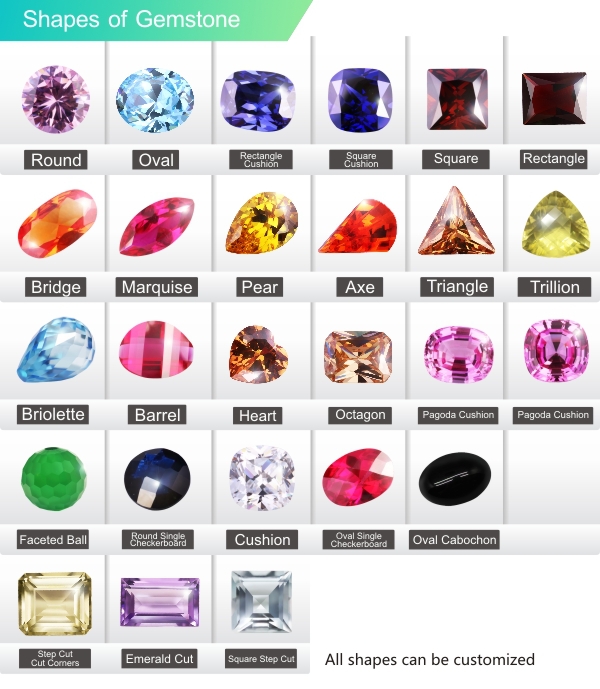Click the brown Triangle gemstone
This screenshot has height=689, width=600.
[456, 221]
